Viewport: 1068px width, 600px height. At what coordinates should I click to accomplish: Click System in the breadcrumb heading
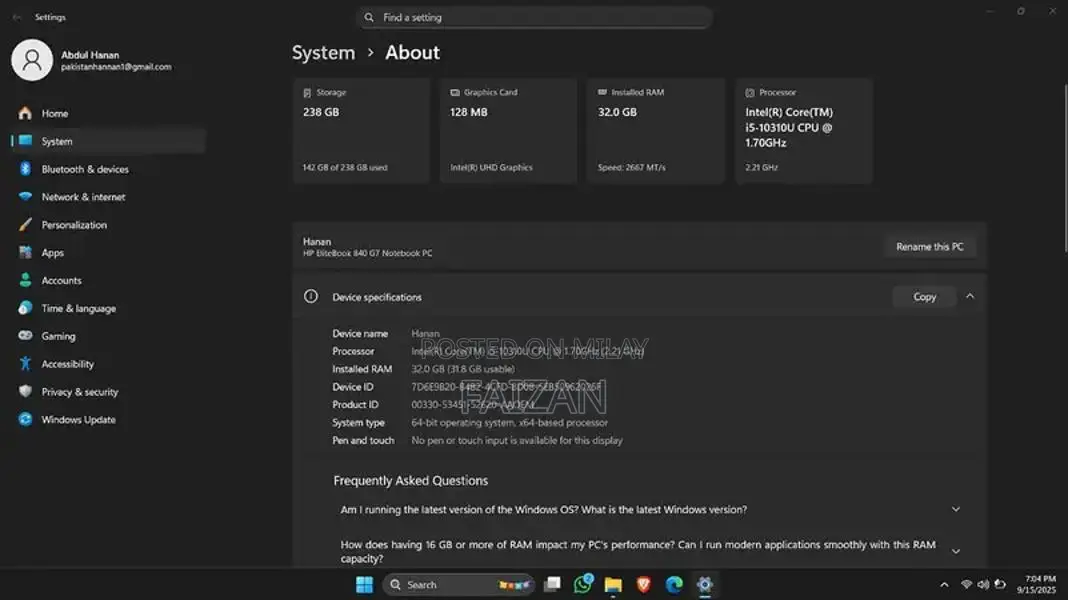(323, 53)
